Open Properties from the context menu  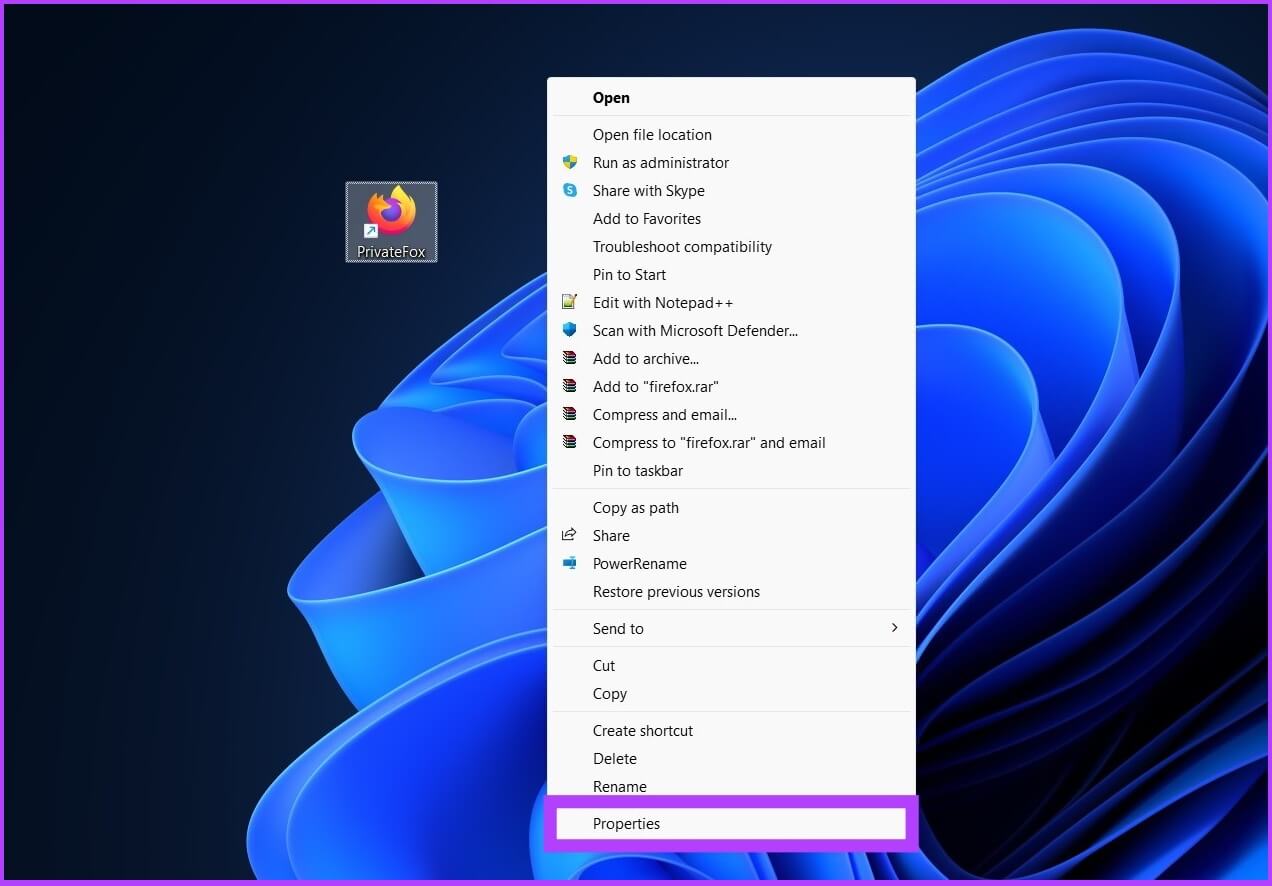point(731,823)
